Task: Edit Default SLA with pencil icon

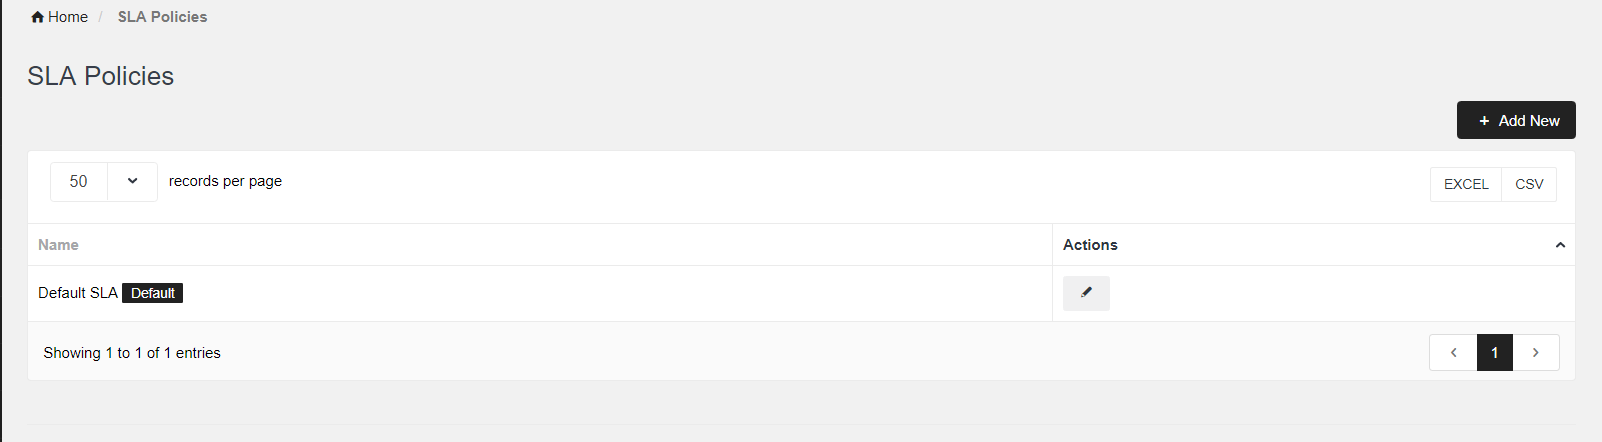Action: click(1086, 293)
